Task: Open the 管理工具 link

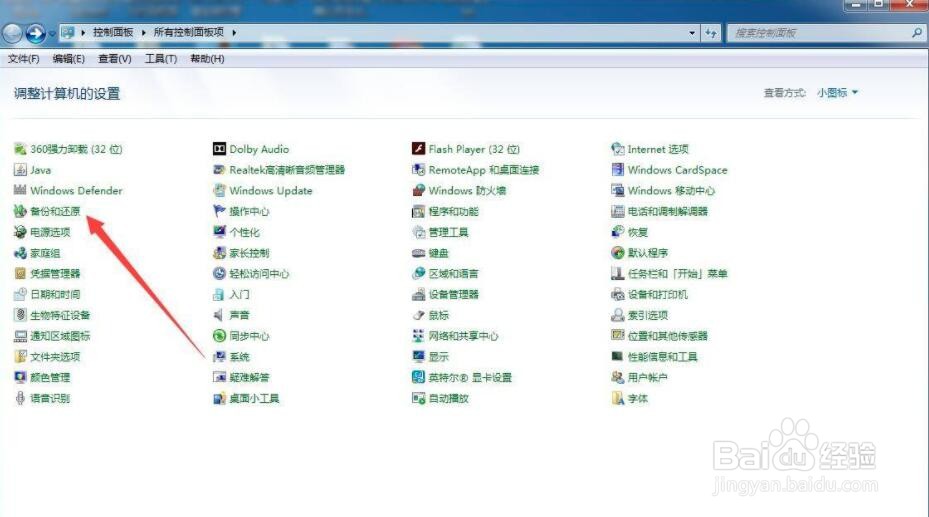Action: tap(449, 232)
